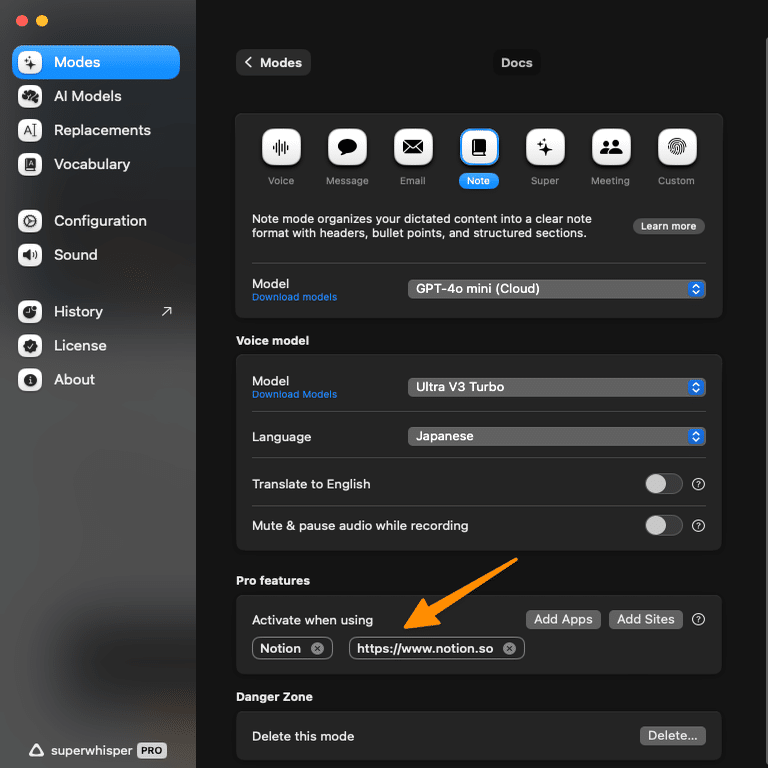Click the About info icon
This screenshot has width=768, height=768.
pyautogui.click(x=30, y=380)
